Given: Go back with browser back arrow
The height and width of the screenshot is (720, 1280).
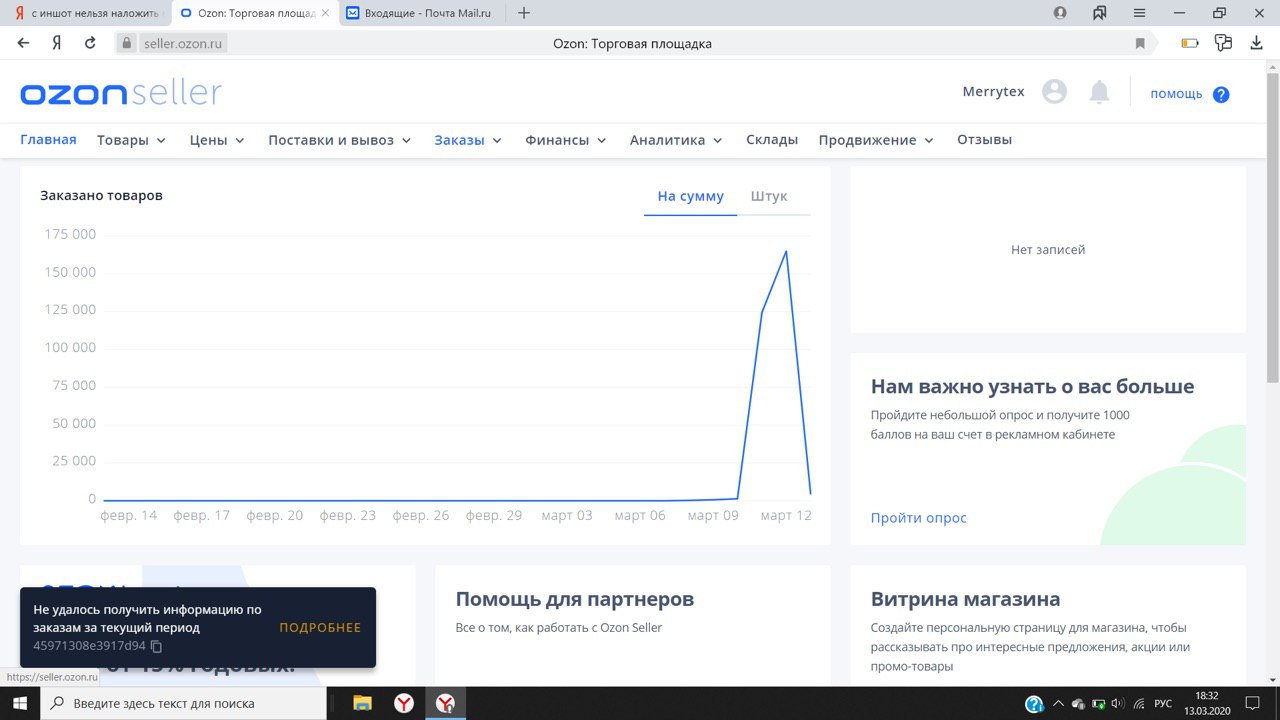Looking at the screenshot, I should click(x=24, y=43).
